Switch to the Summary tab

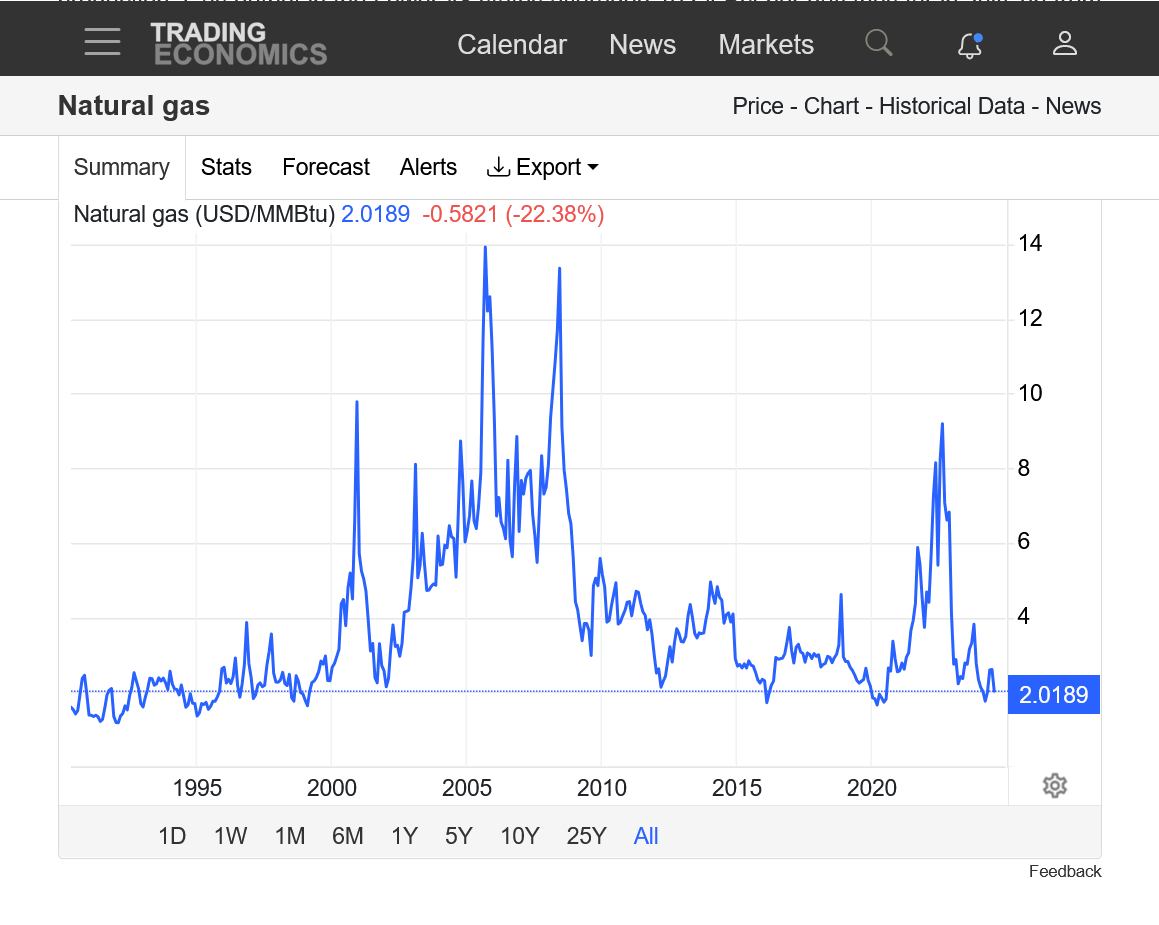click(x=122, y=167)
